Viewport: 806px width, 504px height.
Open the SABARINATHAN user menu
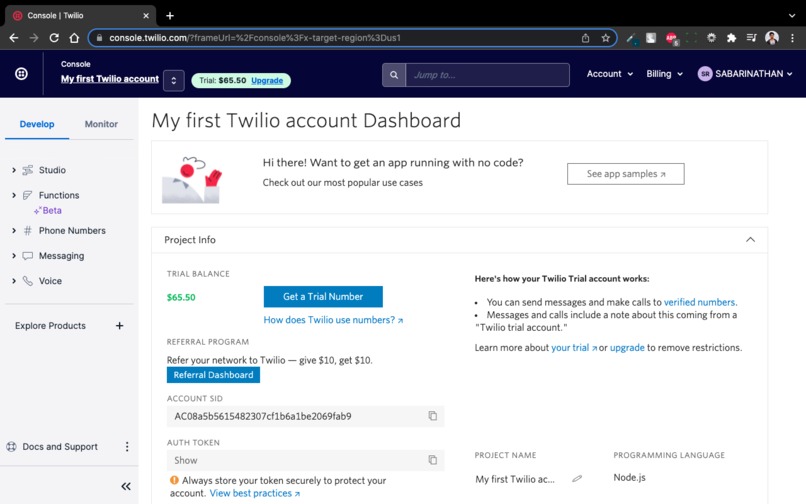(x=745, y=74)
